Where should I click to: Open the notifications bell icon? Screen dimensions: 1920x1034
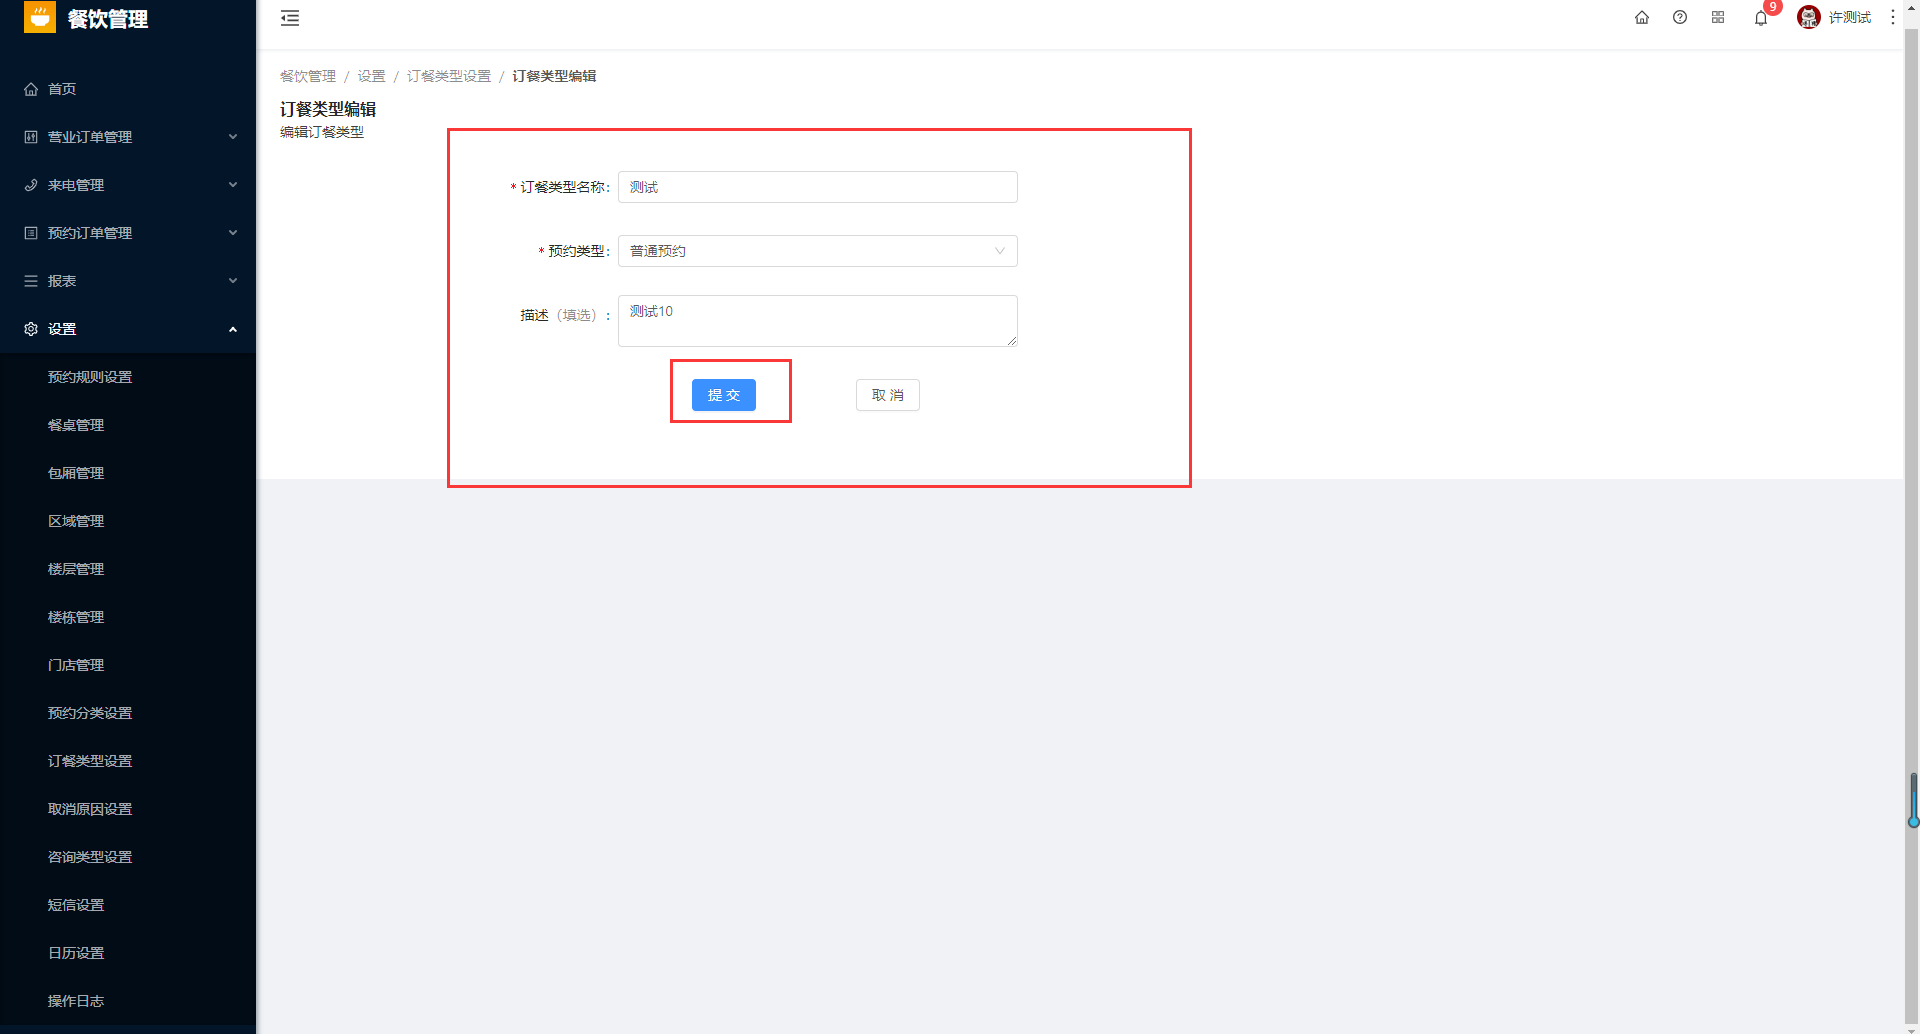tap(1761, 18)
